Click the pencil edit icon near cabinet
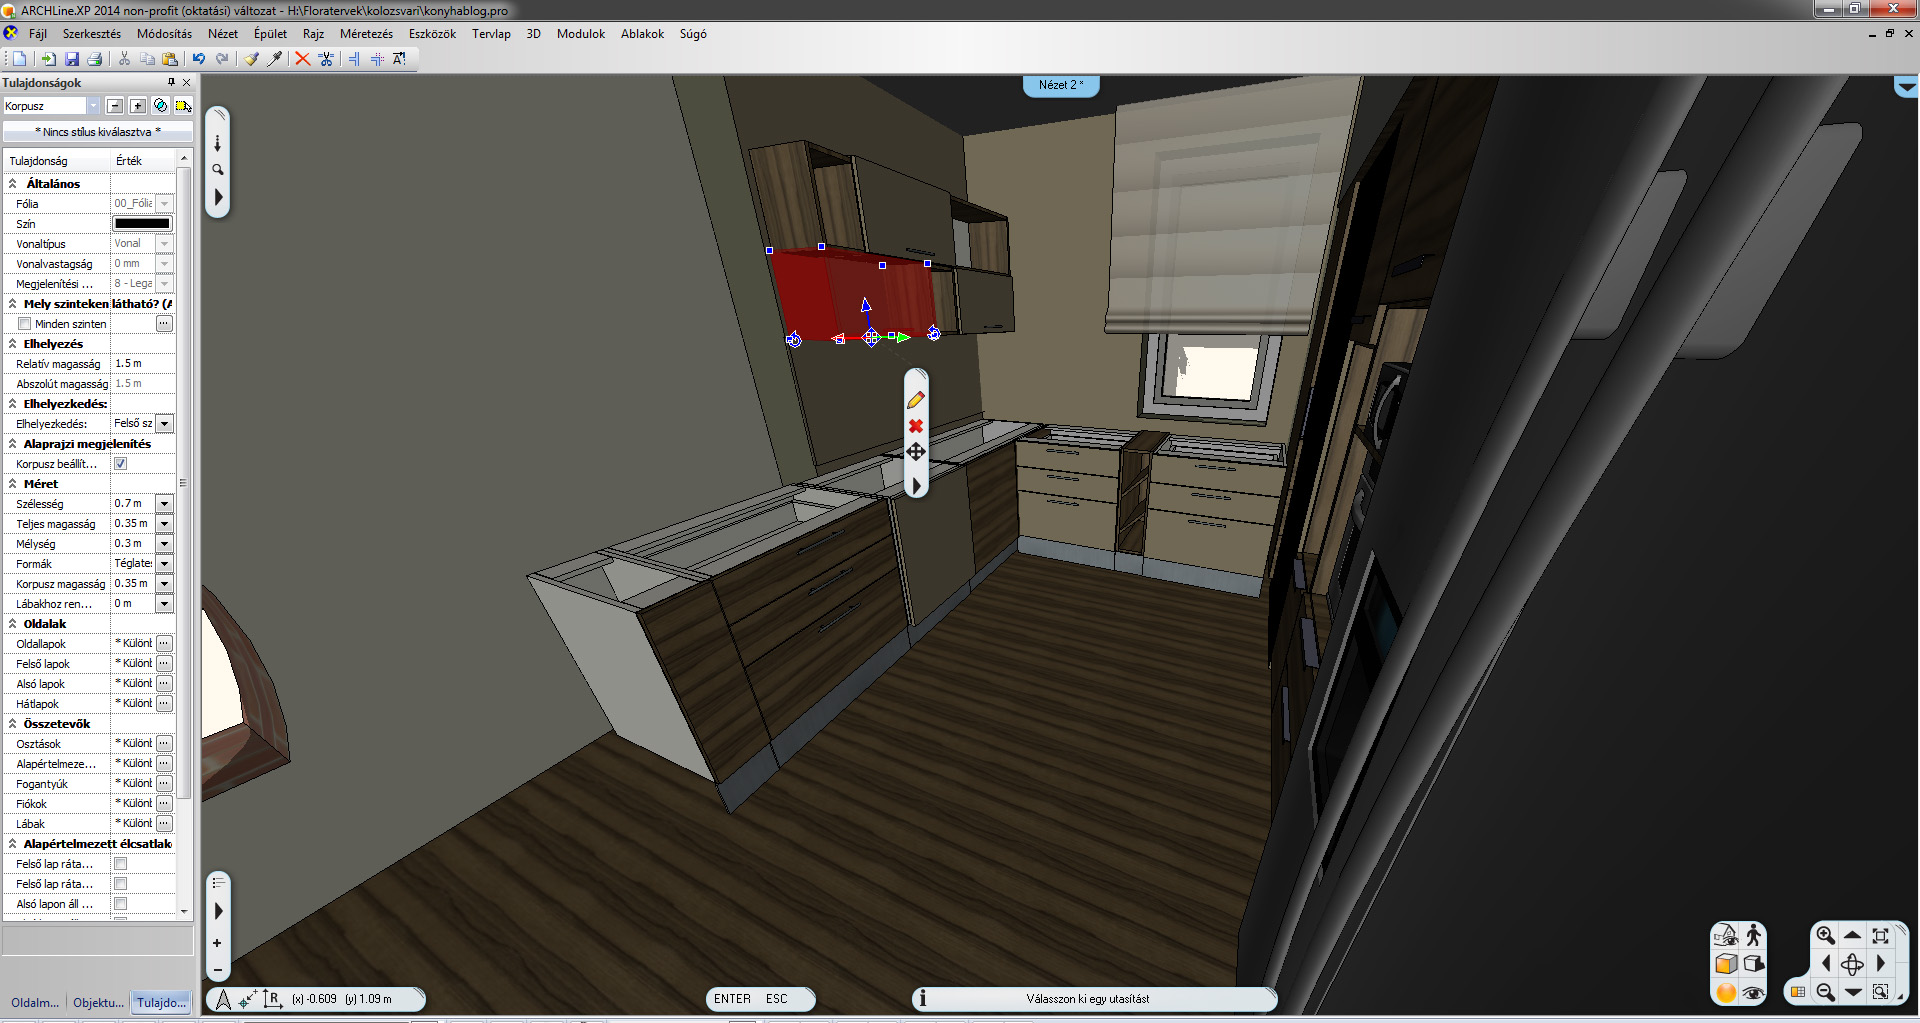This screenshot has width=1920, height=1023. (x=915, y=400)
